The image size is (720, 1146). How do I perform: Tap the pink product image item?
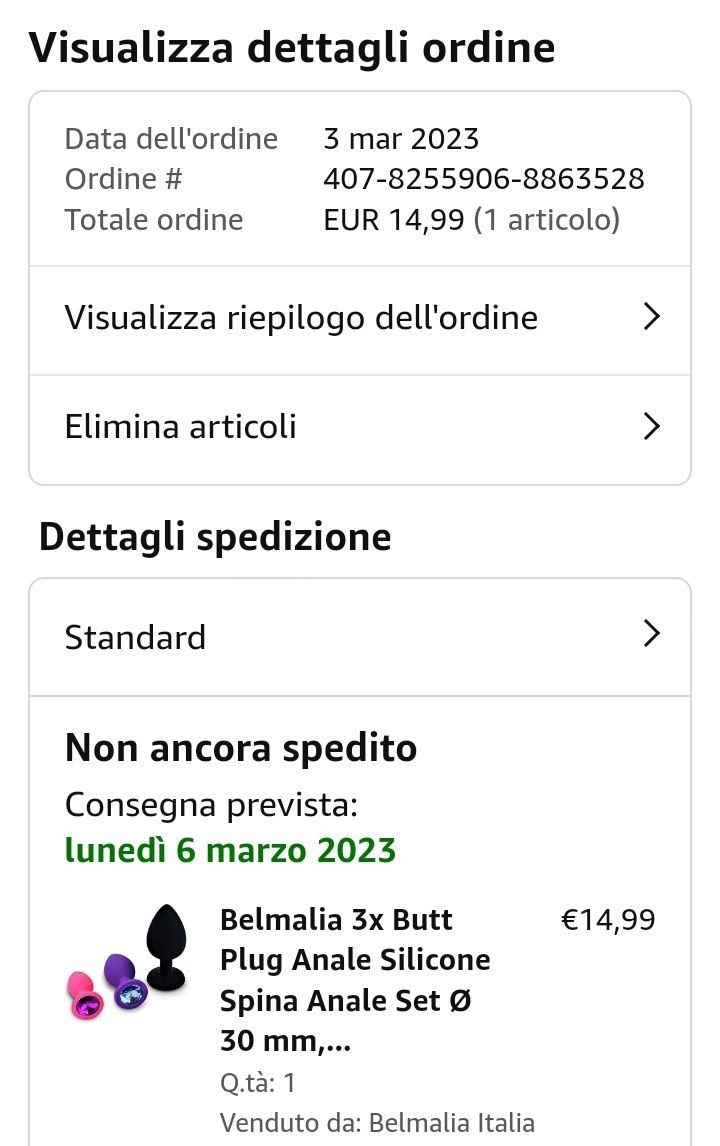85,995
